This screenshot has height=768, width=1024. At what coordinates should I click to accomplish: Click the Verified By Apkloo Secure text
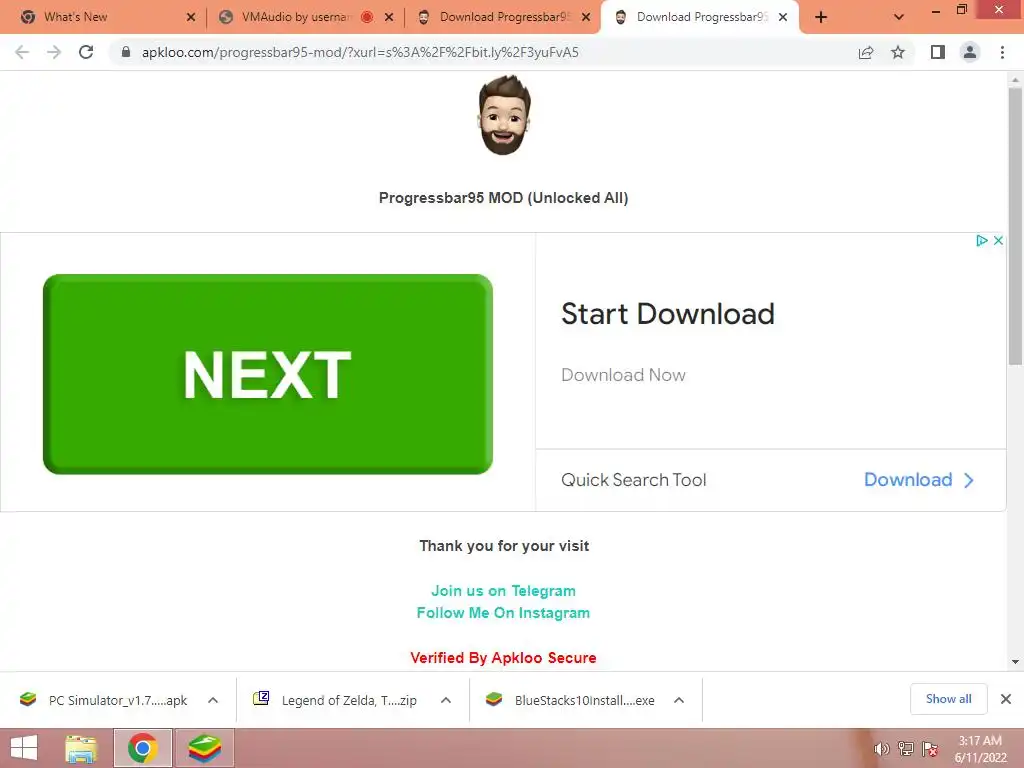point(504,658)
